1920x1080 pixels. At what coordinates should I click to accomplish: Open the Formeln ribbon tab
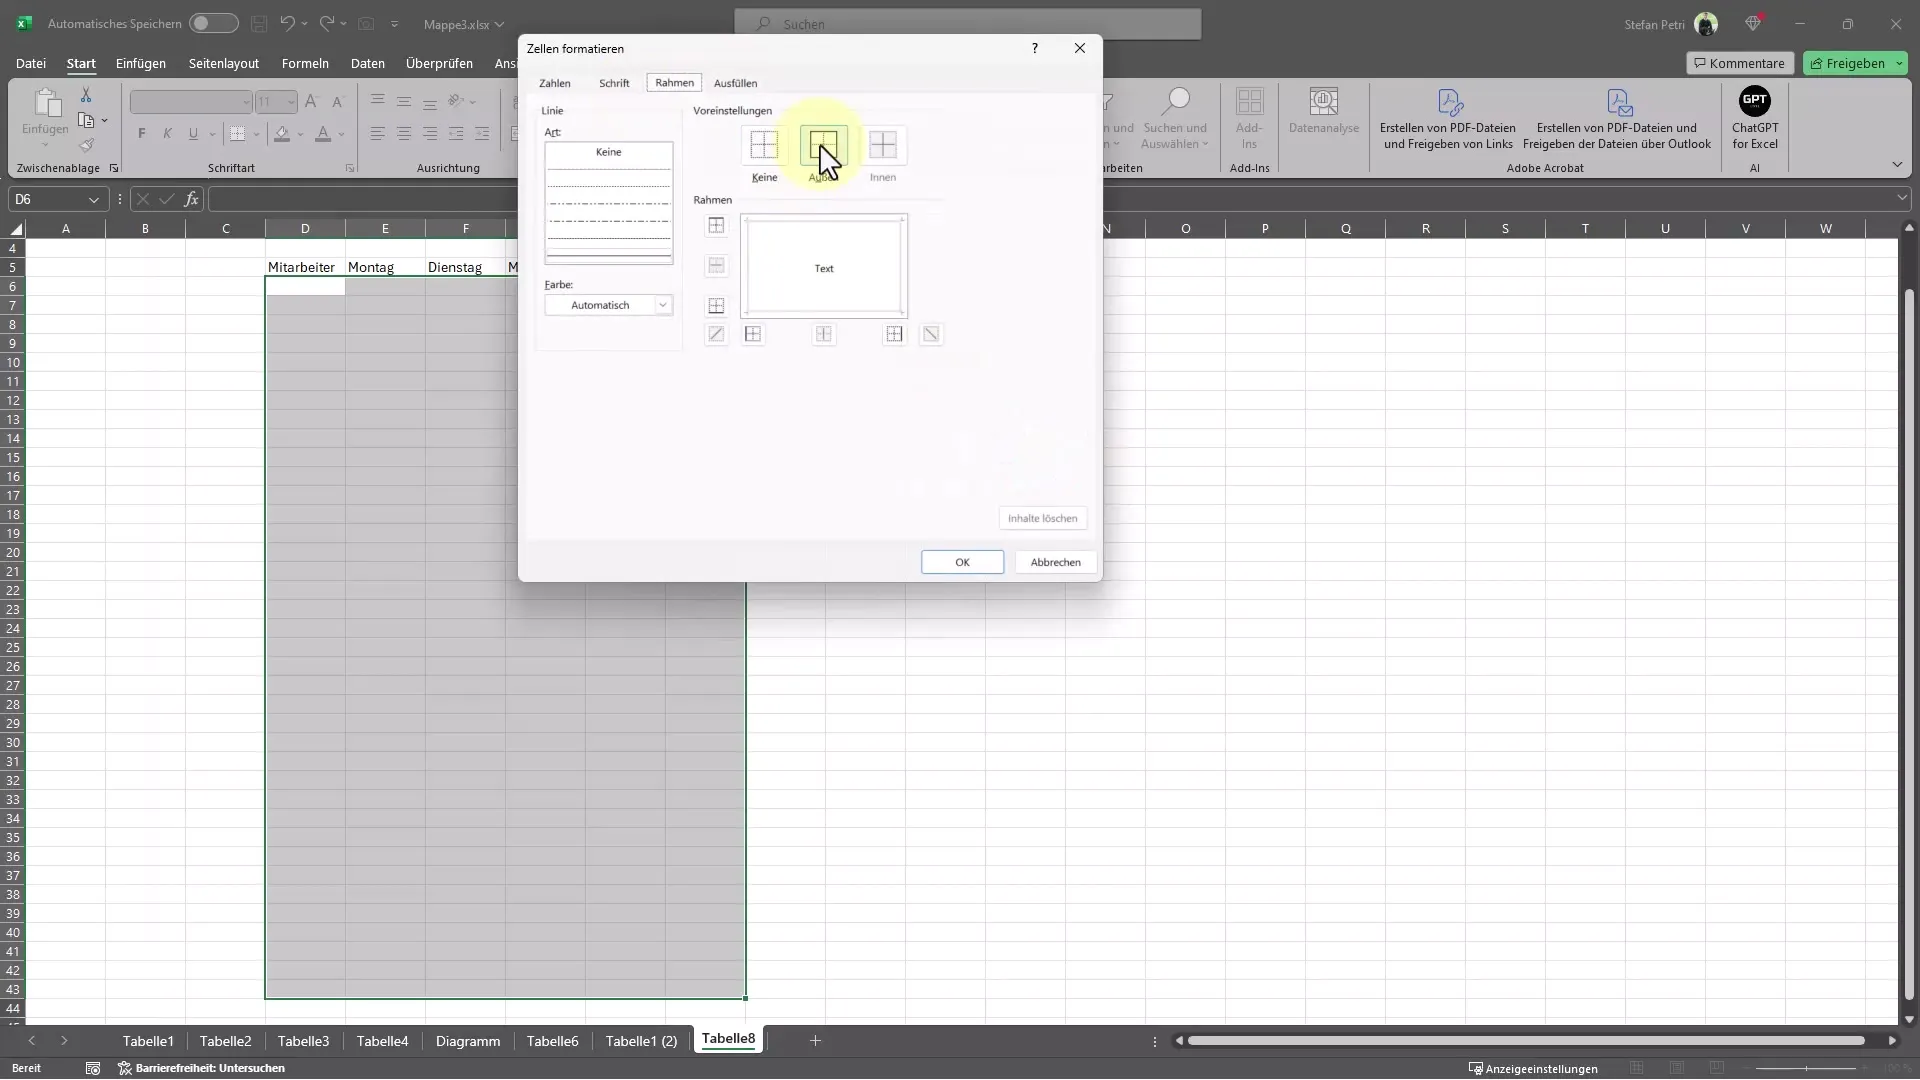(x=305, y=63)
